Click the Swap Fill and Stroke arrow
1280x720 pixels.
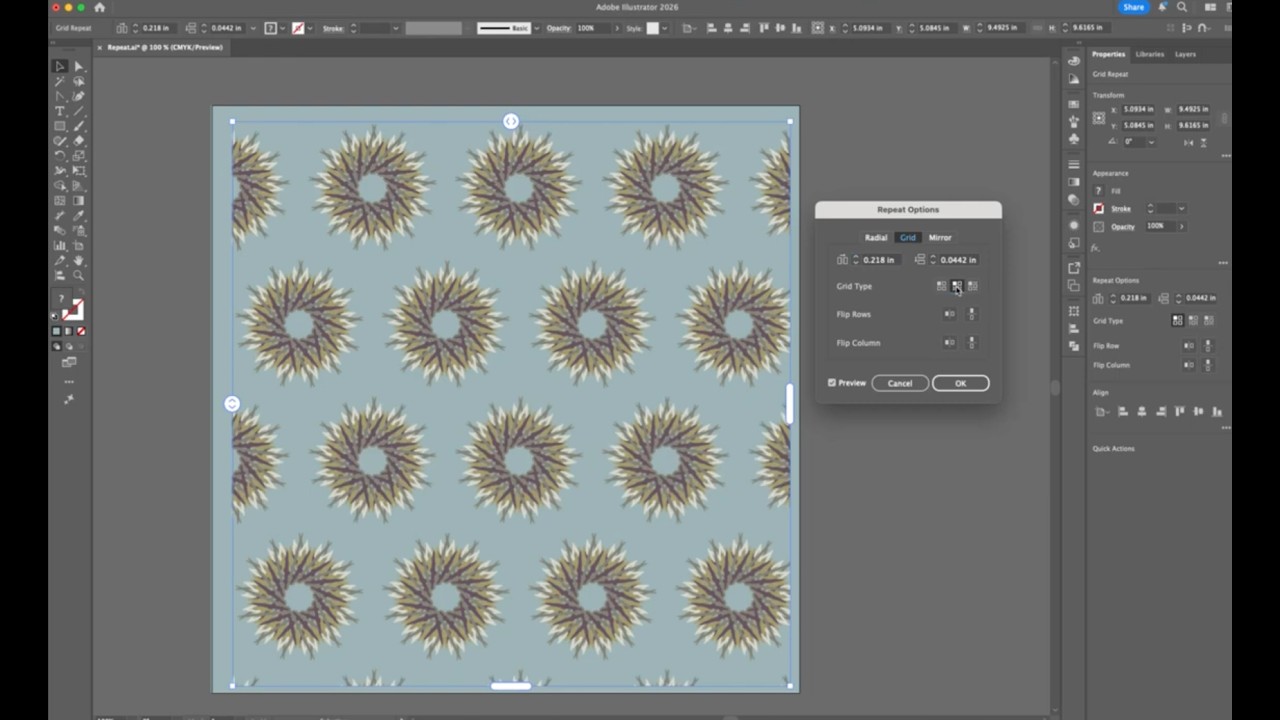pyautogui.click(x=82, y=290)
